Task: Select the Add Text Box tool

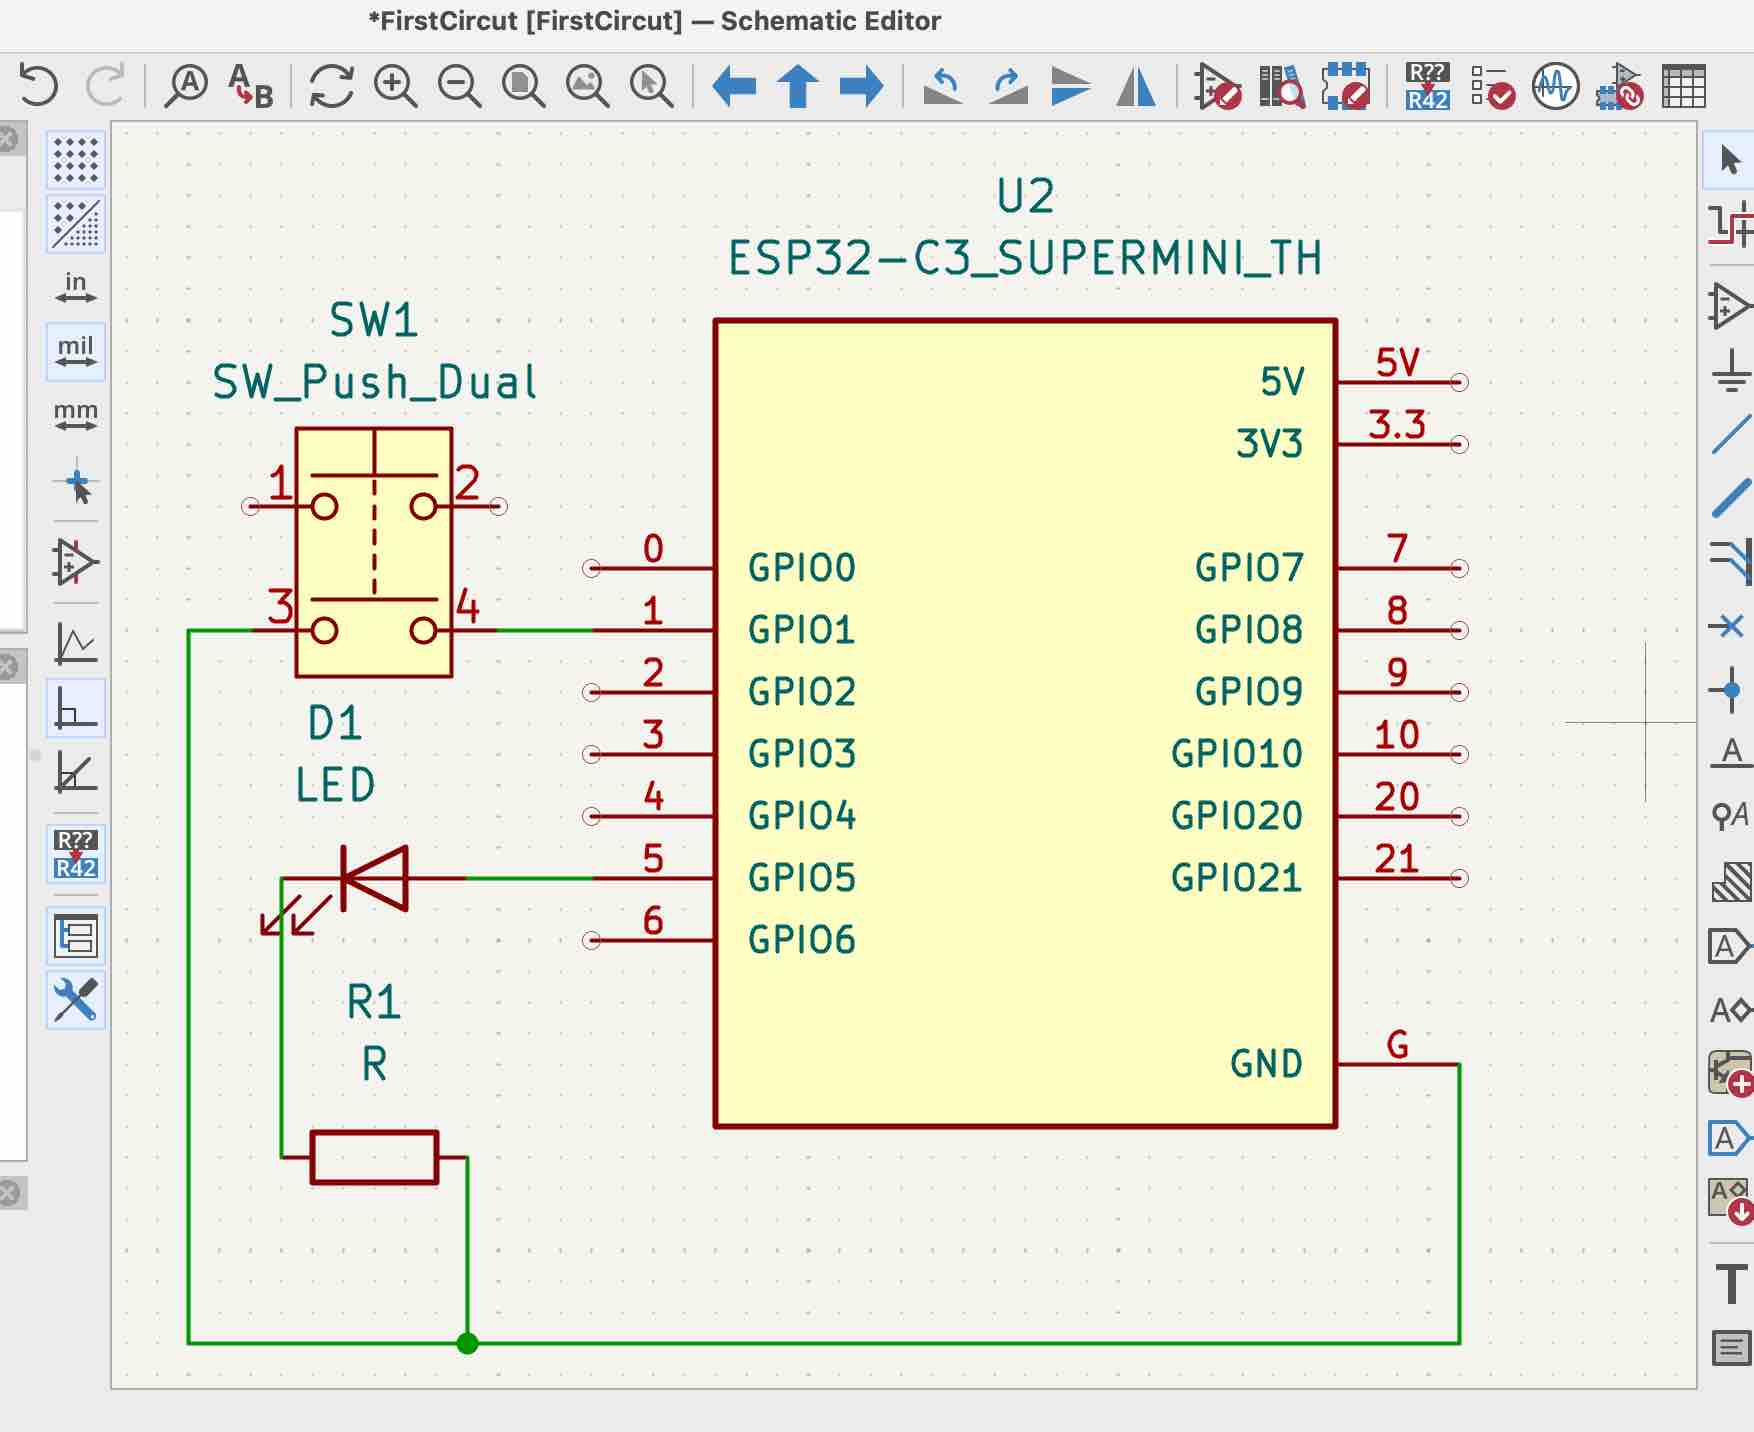Action: [1730, 1348]
